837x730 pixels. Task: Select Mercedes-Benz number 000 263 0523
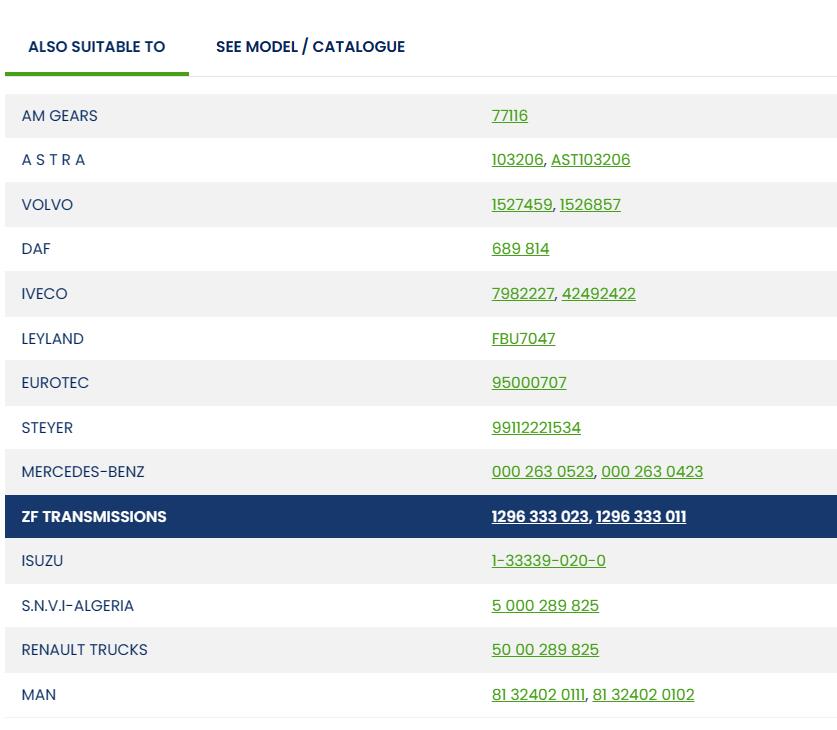pyautogui.click(x=542, y=472)
